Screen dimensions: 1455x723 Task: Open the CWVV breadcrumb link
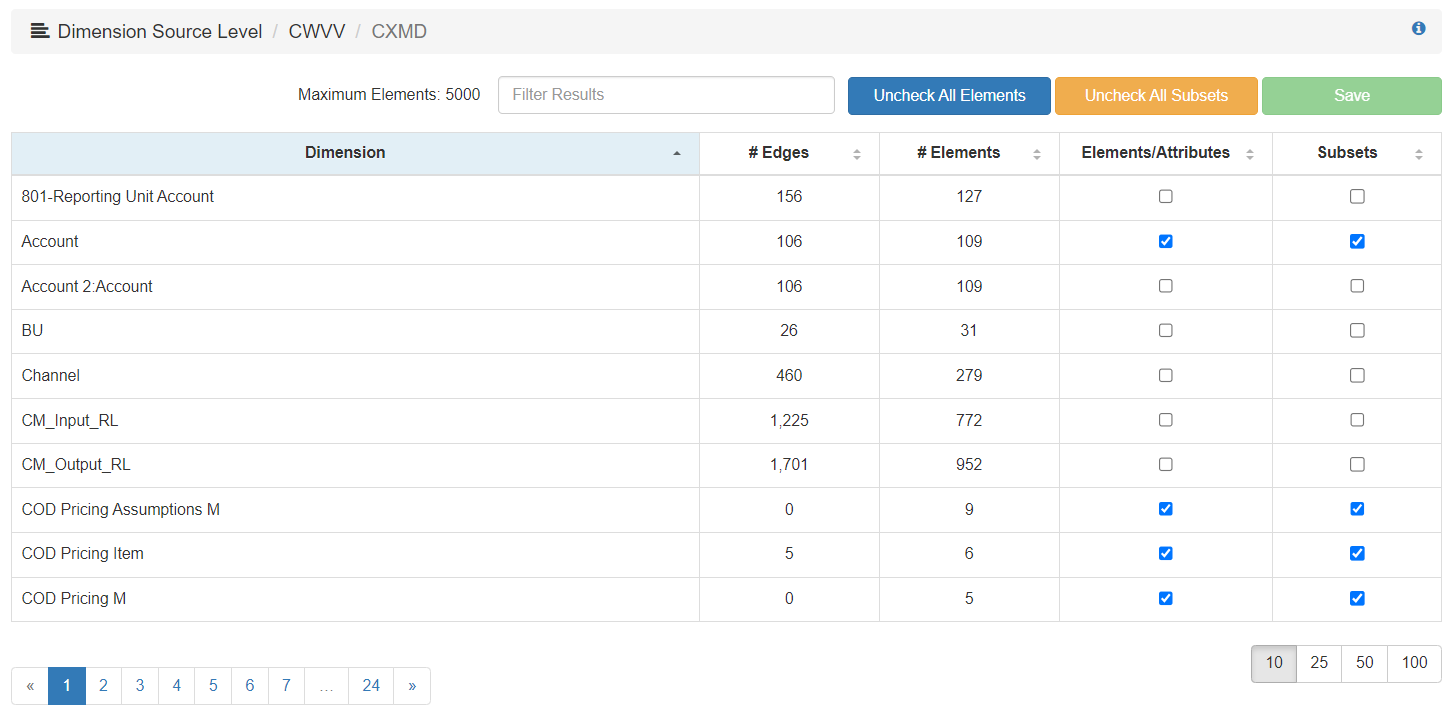point(317,31)
